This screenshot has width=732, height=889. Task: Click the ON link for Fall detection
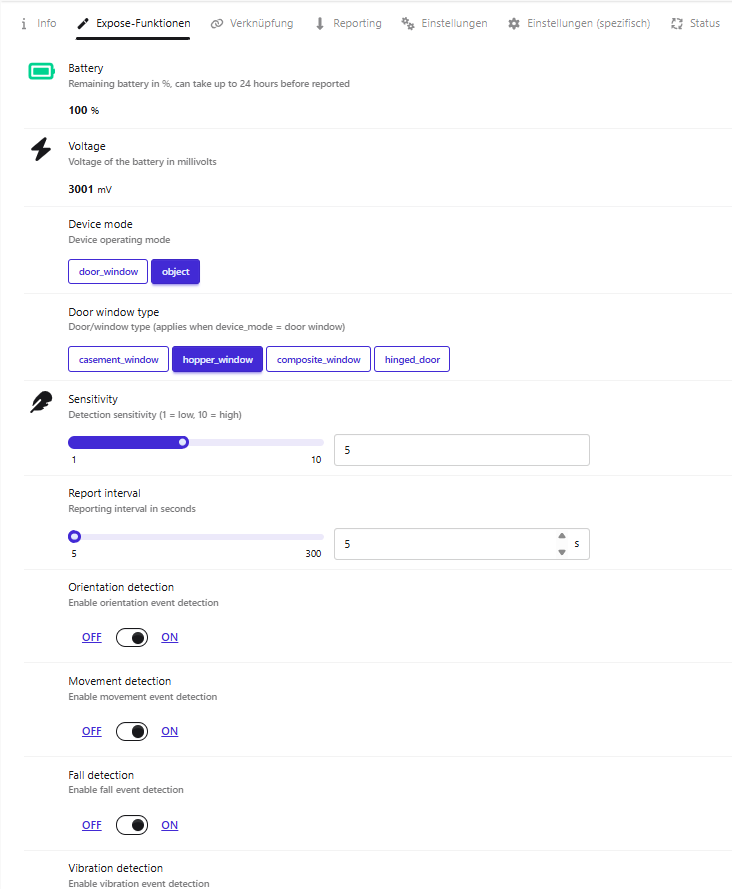point(170,825)
